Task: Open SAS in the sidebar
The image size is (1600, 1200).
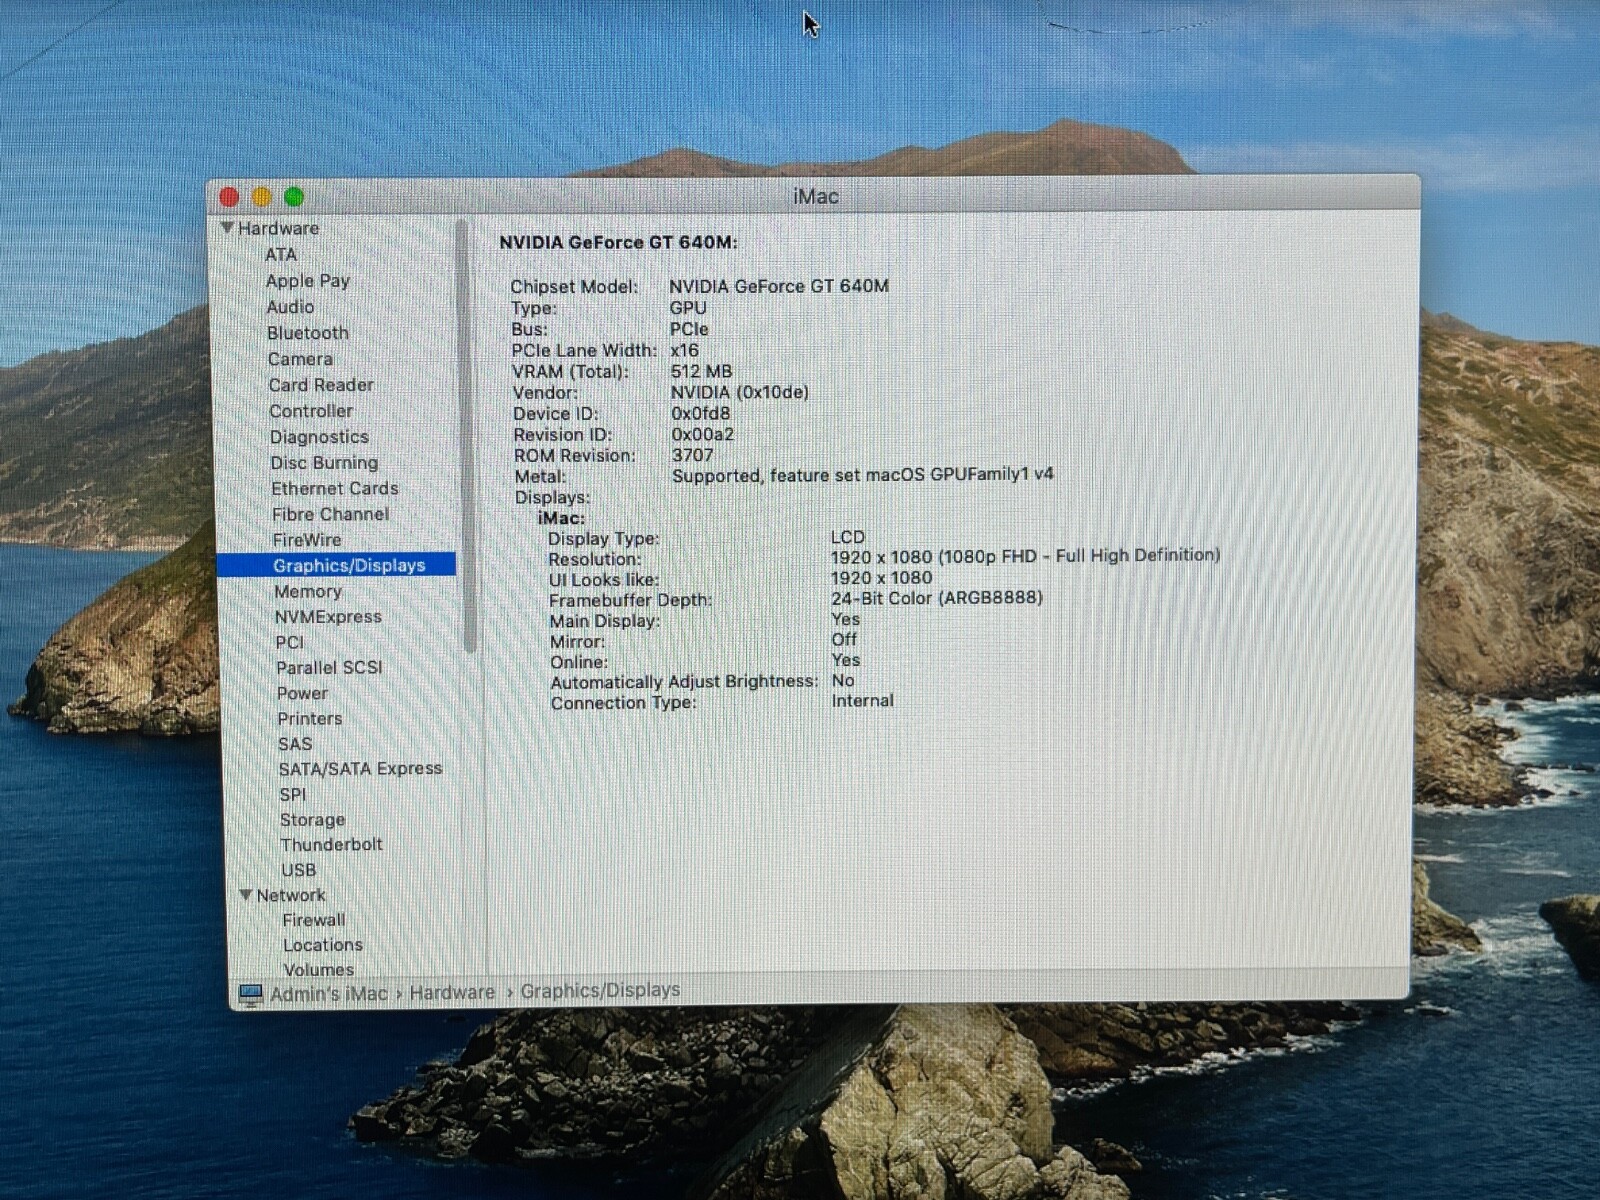Action: coord(295,744)
